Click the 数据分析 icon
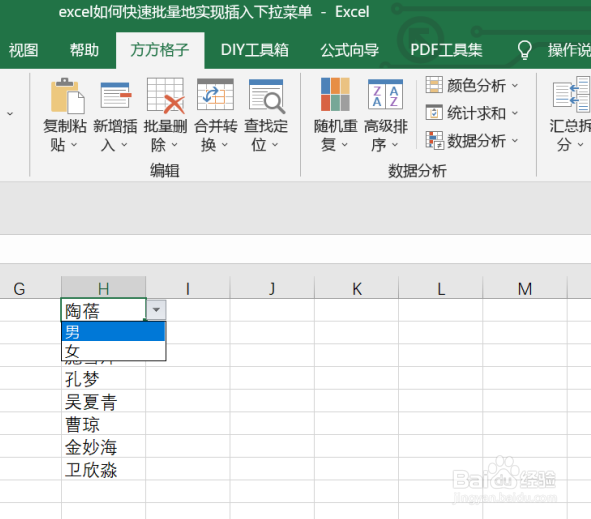Image resolution: width=591 pixels, height=519 pixels. point(434,140)
